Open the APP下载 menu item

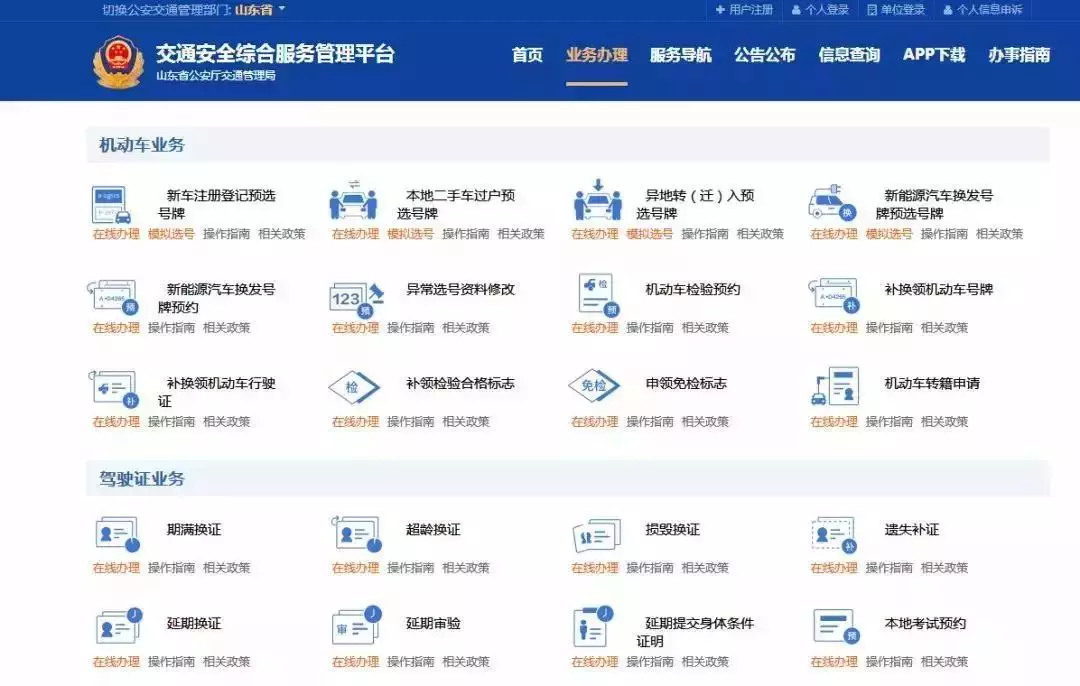click(934, 56)
